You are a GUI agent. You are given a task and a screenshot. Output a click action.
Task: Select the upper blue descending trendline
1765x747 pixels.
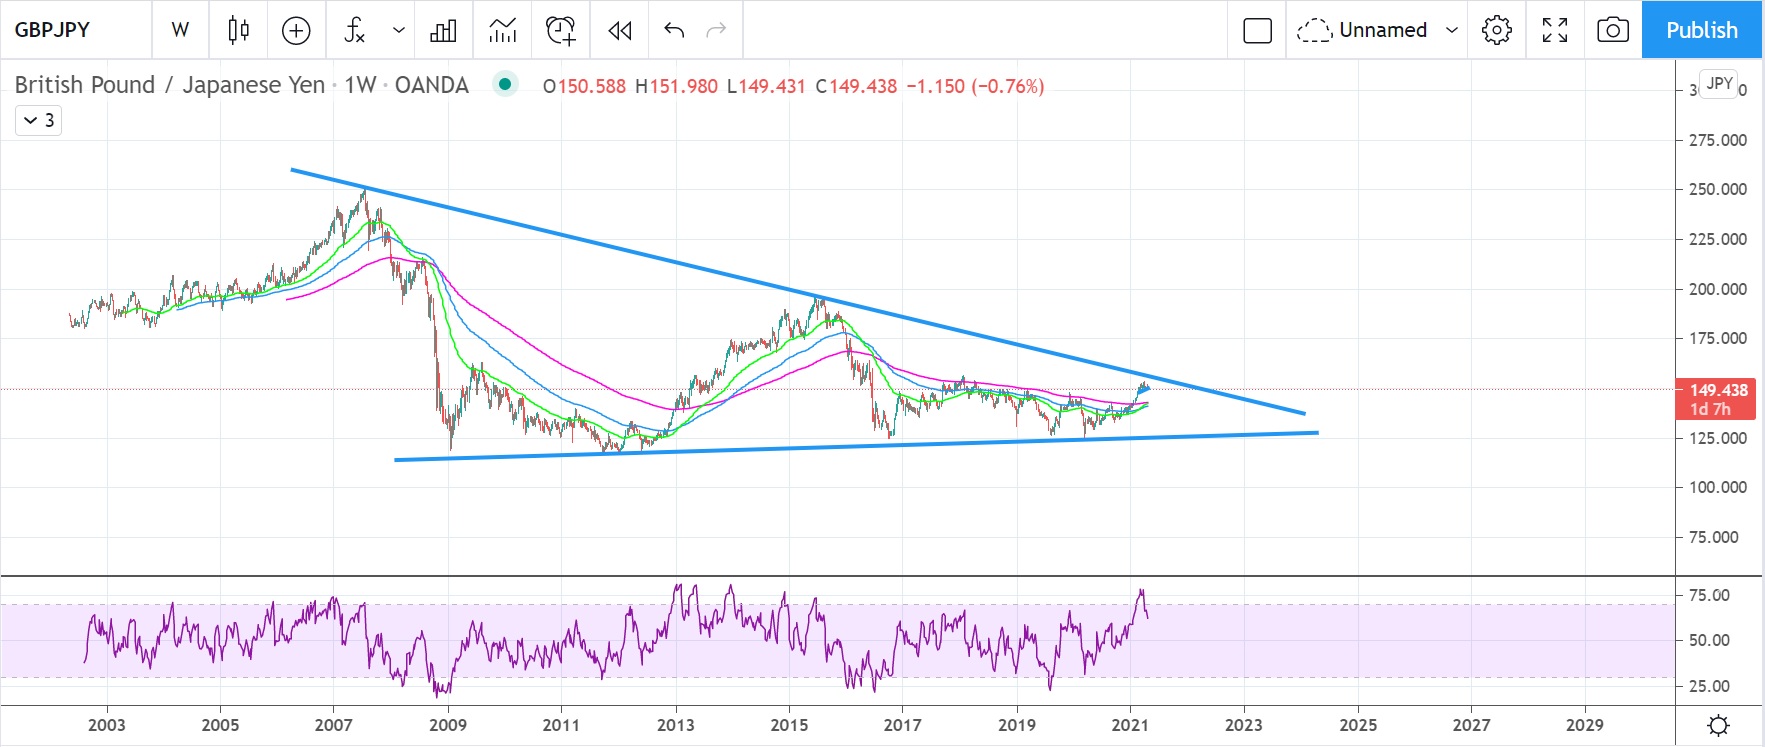(797, 291)
